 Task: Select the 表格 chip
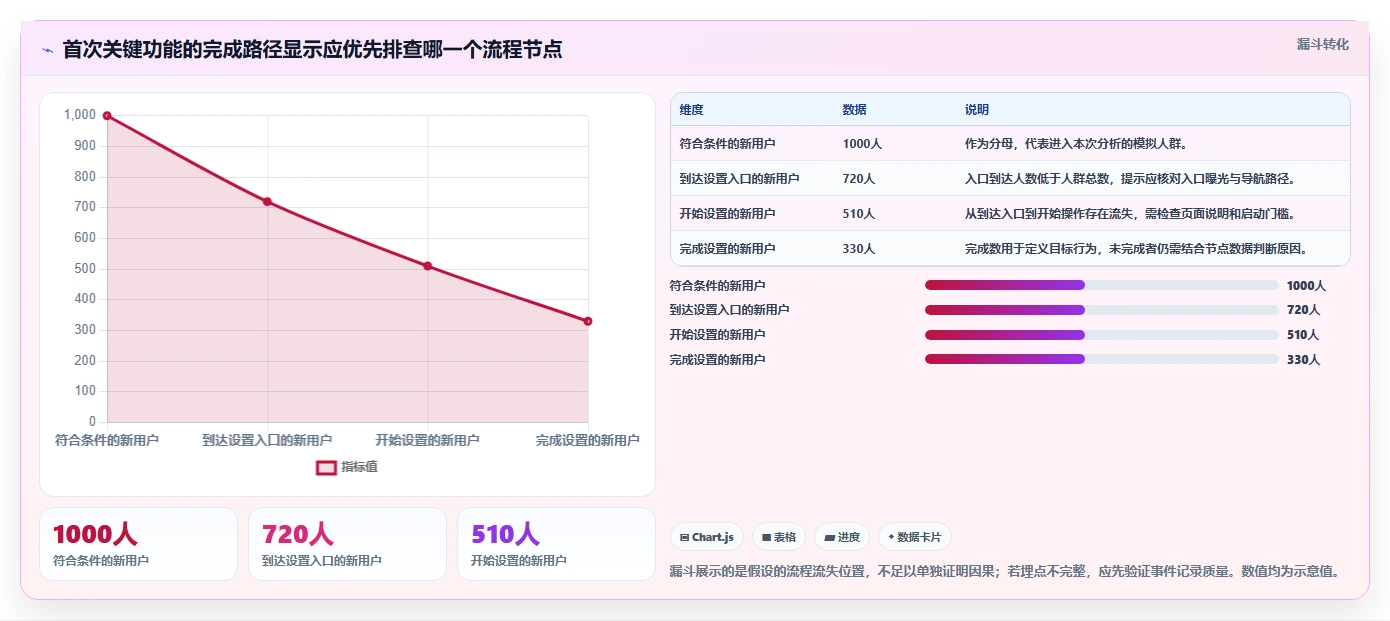click(x=779, y=537)
